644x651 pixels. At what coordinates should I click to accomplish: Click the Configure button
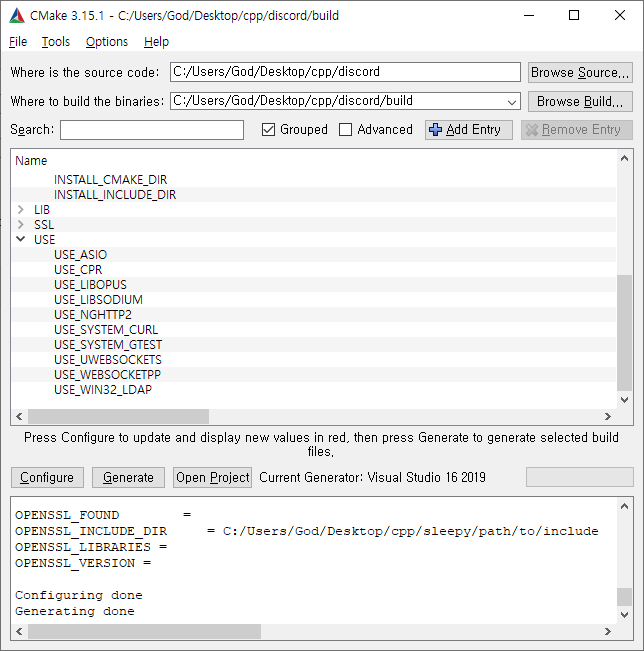click(47, 477)
